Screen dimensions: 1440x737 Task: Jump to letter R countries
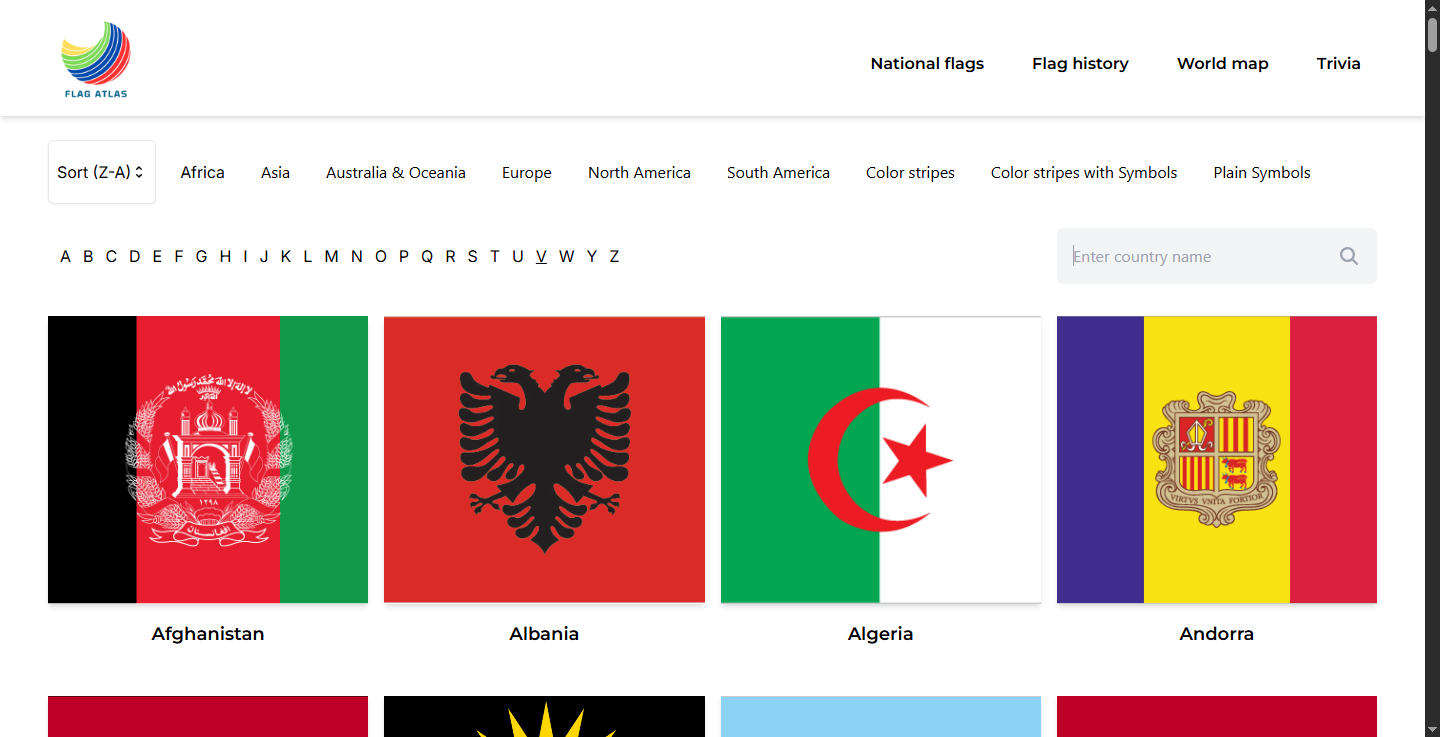pos(450,256)
